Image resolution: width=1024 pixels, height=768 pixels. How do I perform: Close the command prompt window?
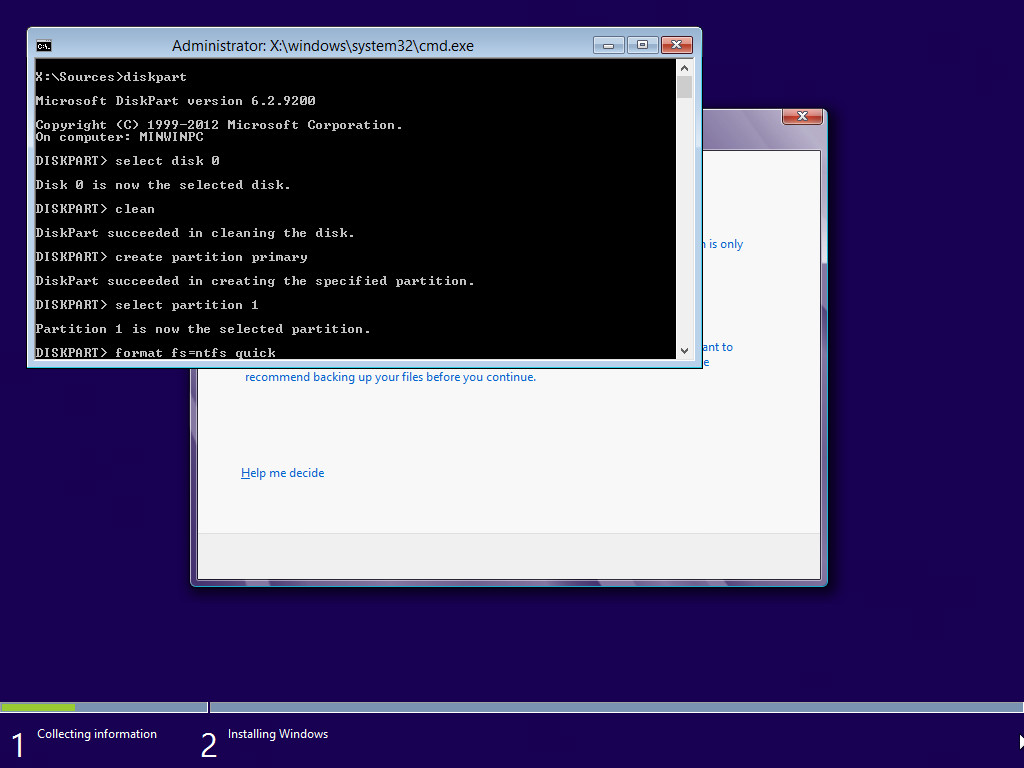point(677,45)
